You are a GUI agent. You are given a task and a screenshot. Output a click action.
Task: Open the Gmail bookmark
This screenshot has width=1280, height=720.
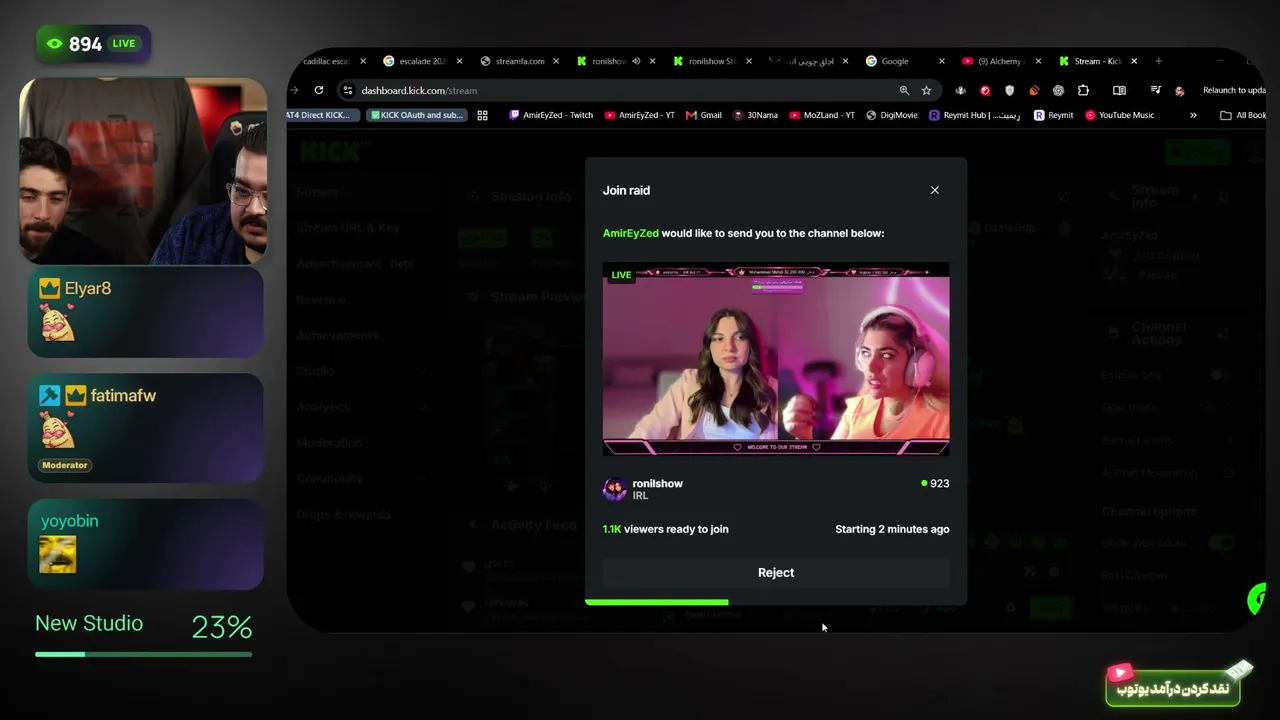tap(703, 115)
